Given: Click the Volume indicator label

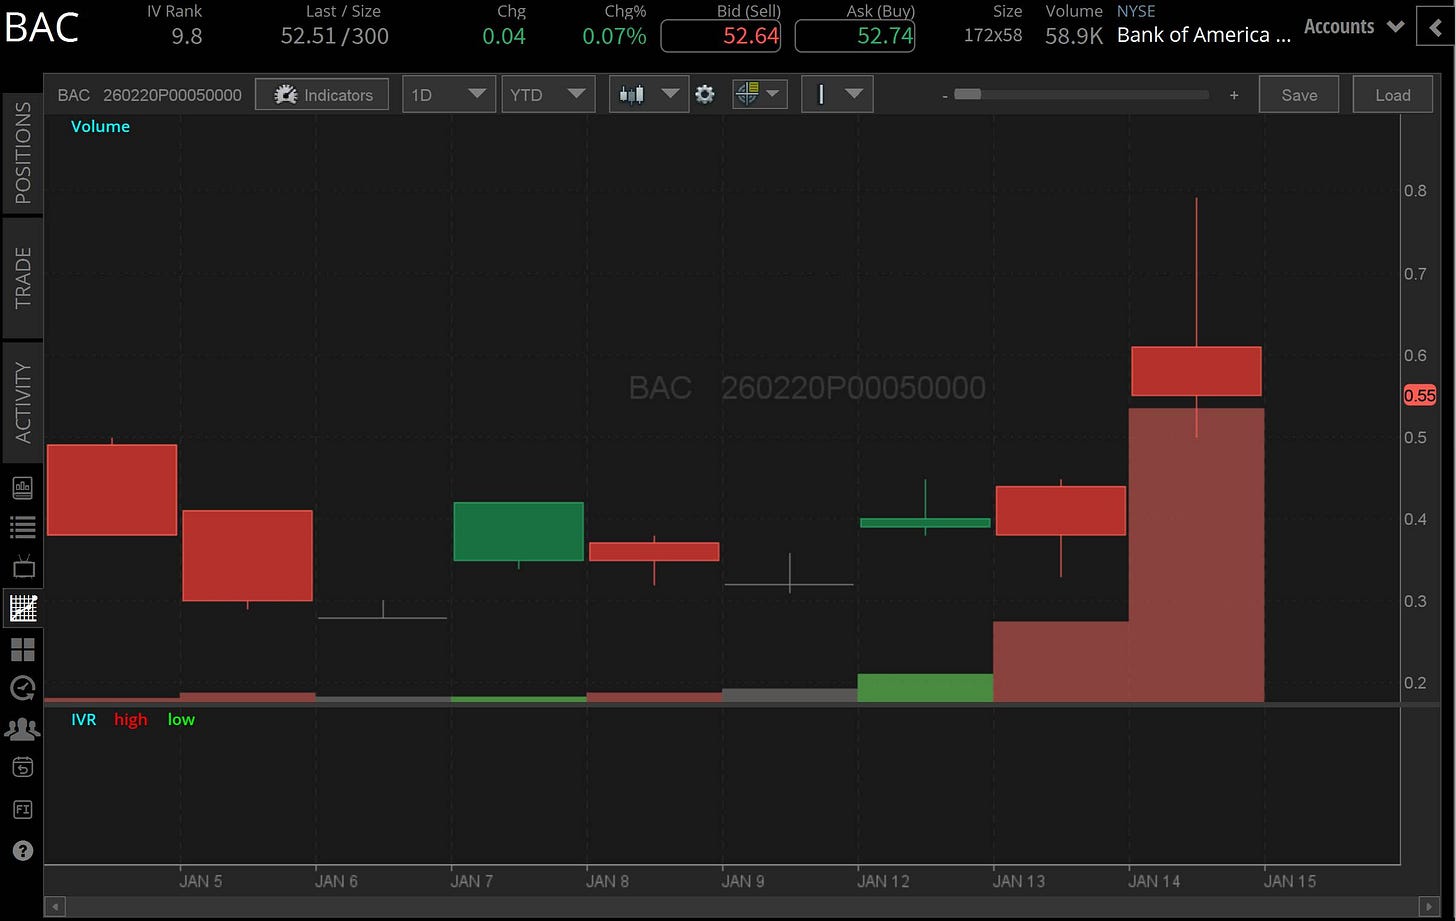Looking at the screenshot, I should coord(100,126).
